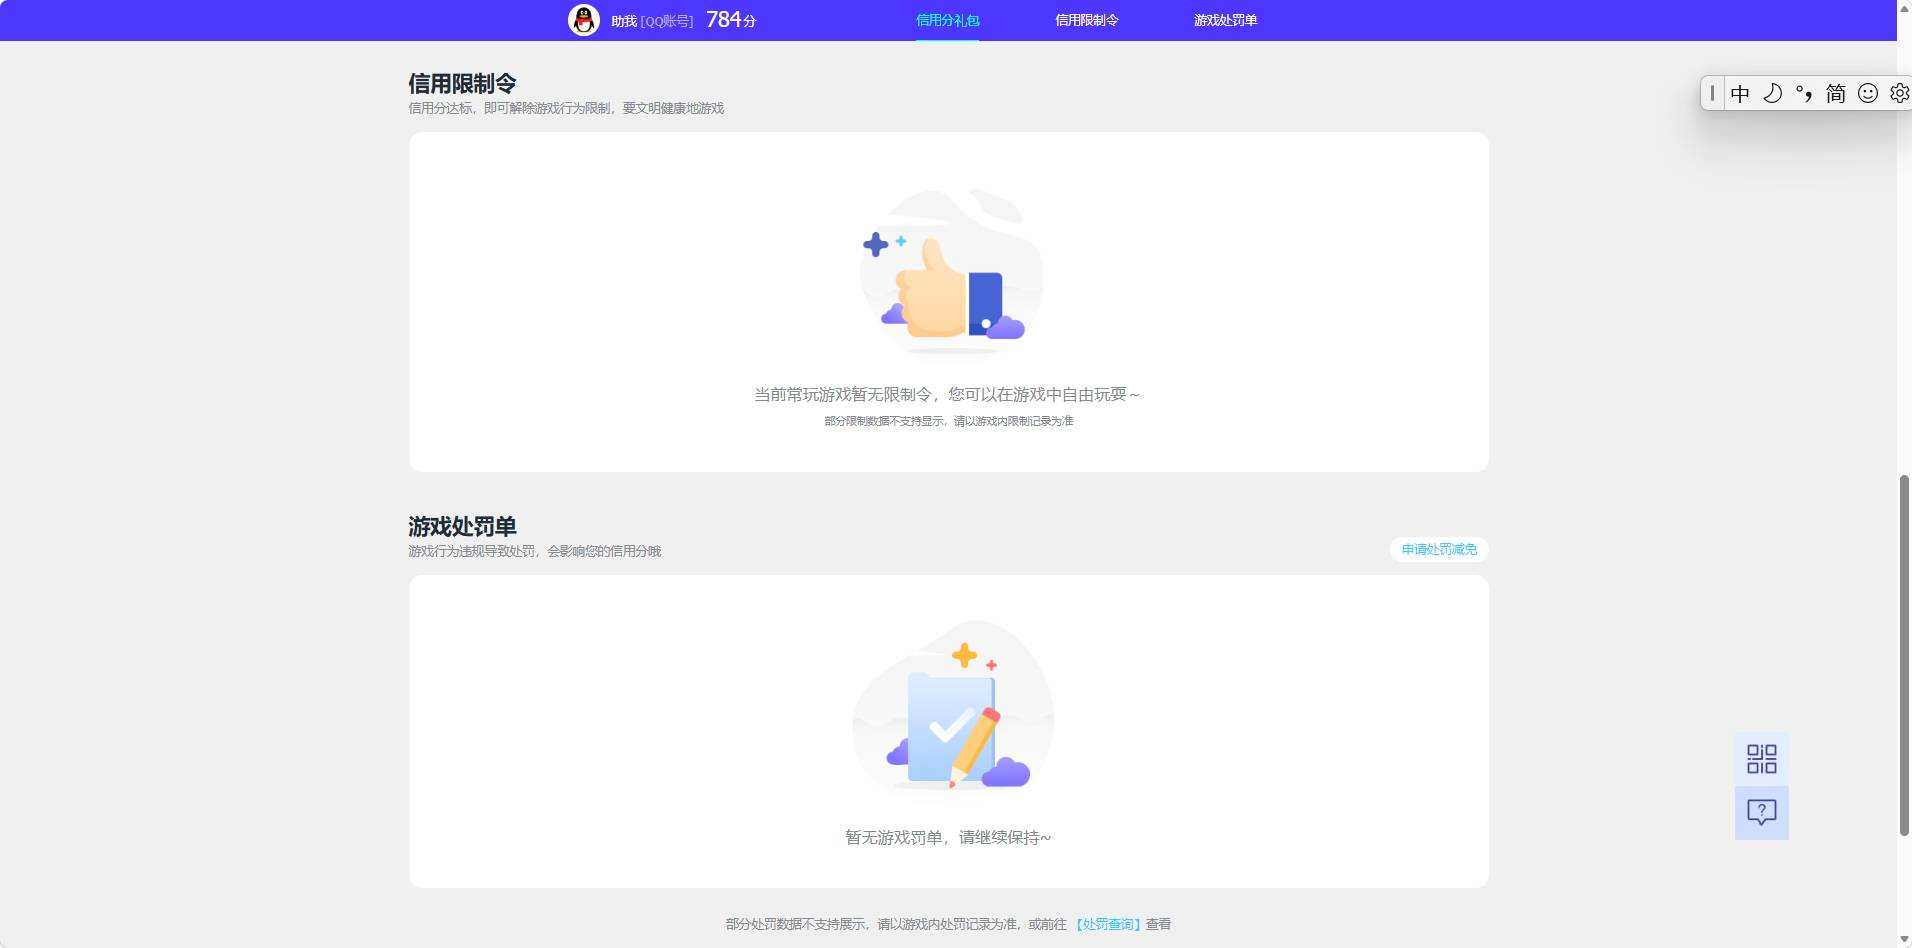Click the 游戏行为违规导致处罚 subtitle text
The height and width of the screenshot is (948, 1912).
click(x=535, y=551)
